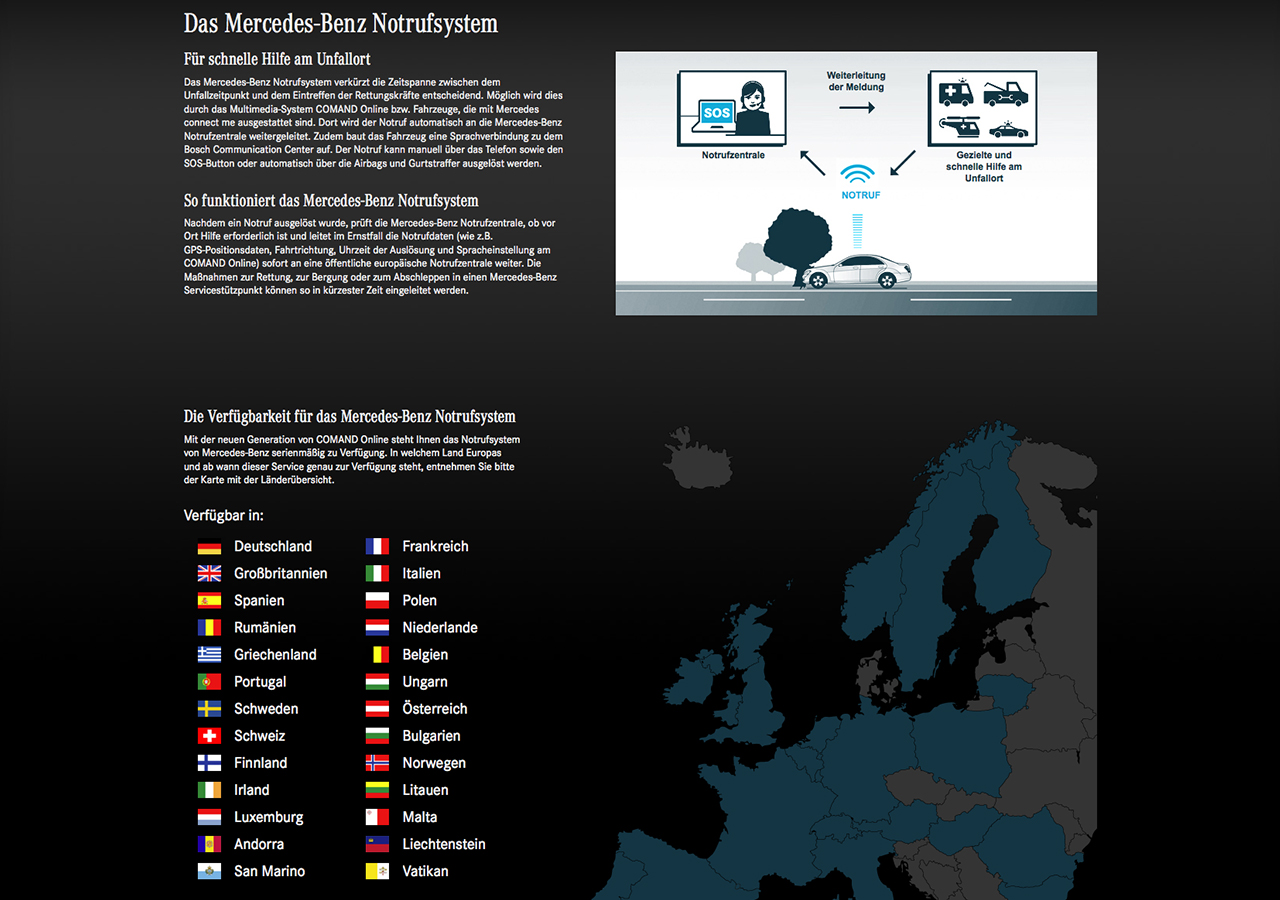Click the Großbritannien Union Jack flag
The height and width of the screenshot is (900, 1280).
pos(209,574)
